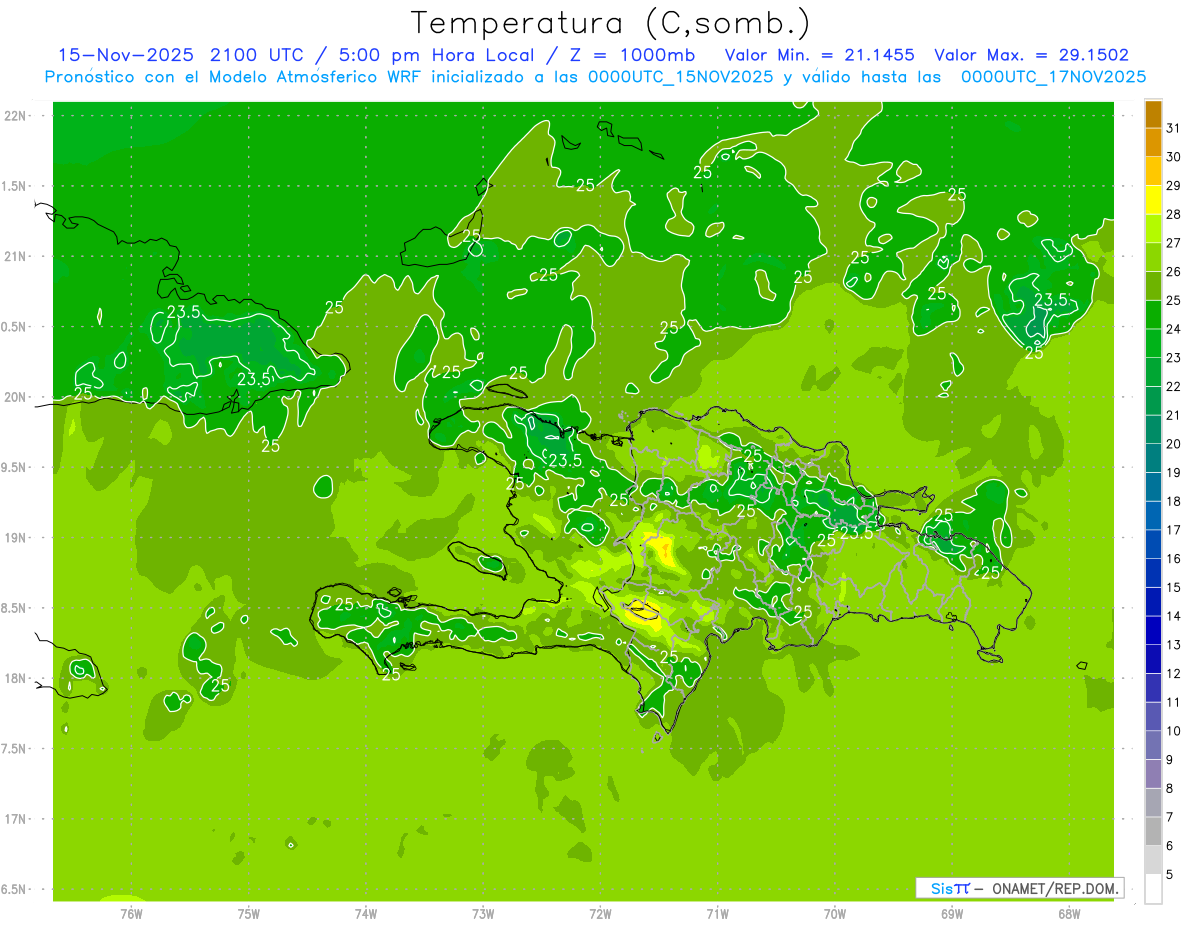Click the "72W" longitude axis label

click(600, 913)
